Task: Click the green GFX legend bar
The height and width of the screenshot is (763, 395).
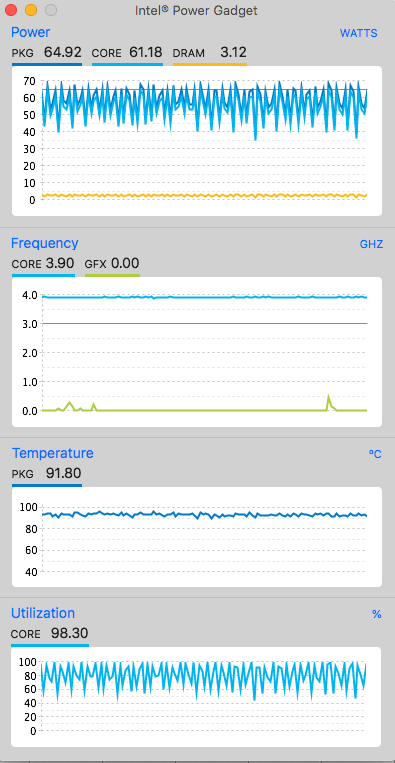Action: click(x=112, y=275)
